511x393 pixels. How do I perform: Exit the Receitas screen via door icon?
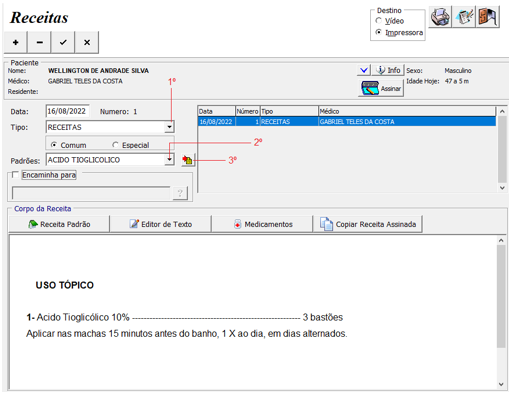pyautogui.click(x=488, y=17)
